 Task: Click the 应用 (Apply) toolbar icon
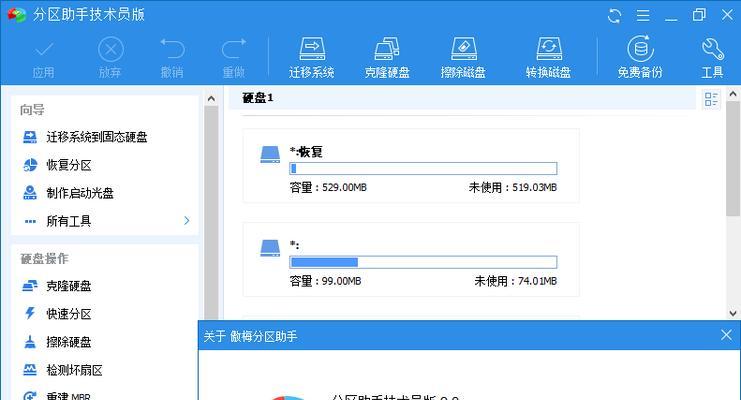[43, 58]
